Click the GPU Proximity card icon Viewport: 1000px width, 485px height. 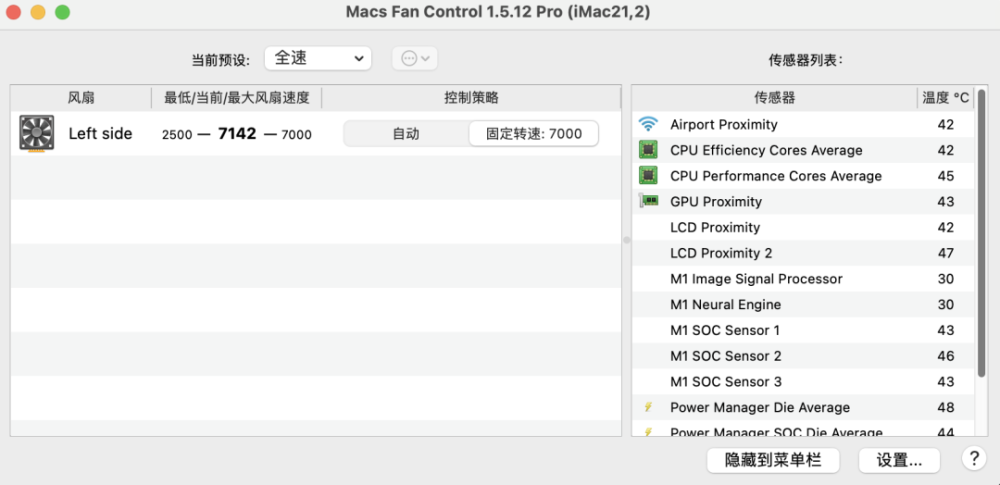tap(649, 201)
